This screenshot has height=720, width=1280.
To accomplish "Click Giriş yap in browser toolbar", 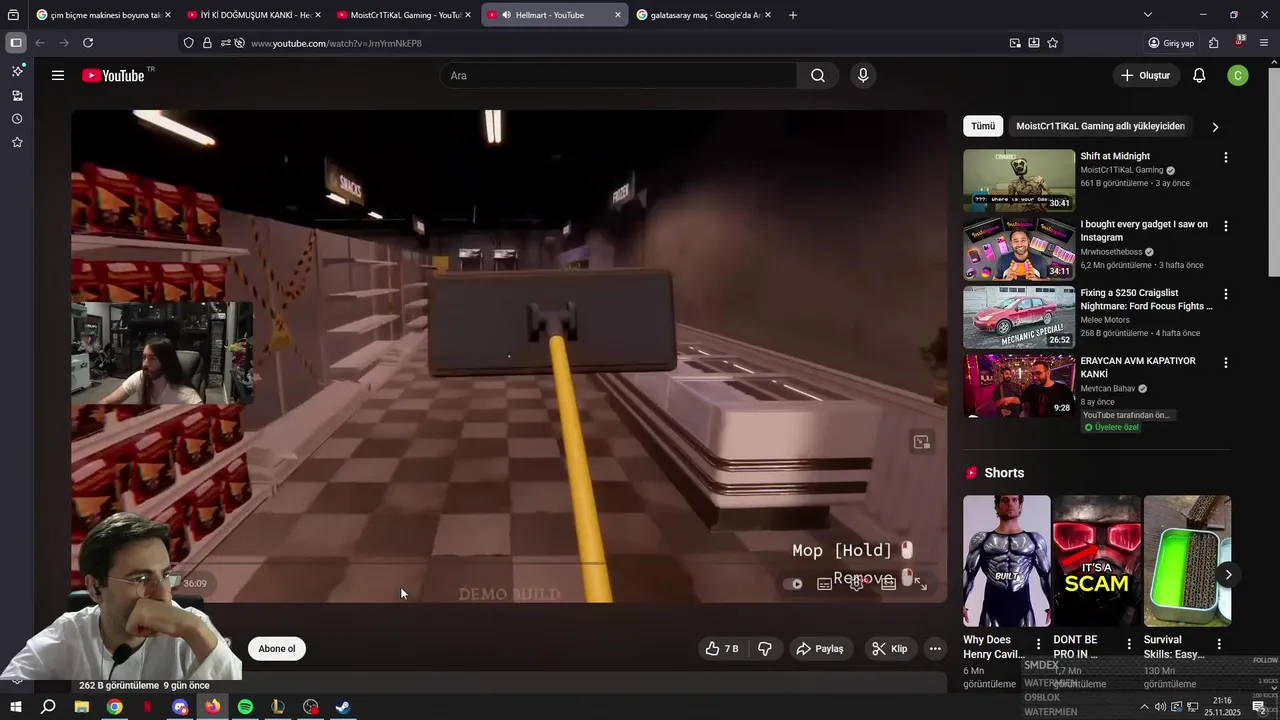I will point(1171,43).
